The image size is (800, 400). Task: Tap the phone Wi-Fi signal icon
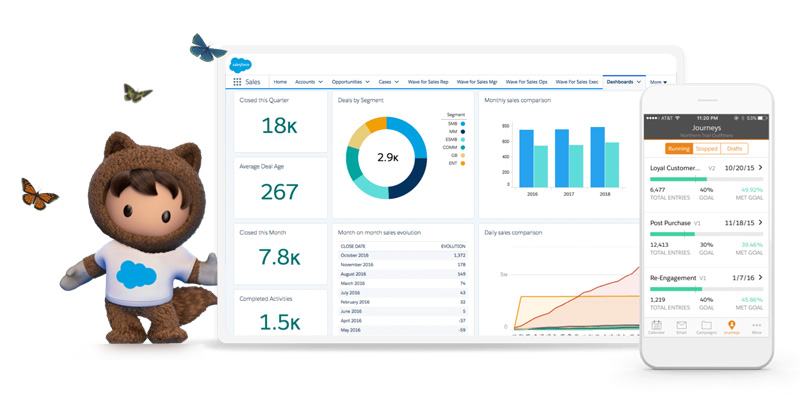[x=677, y=118]
